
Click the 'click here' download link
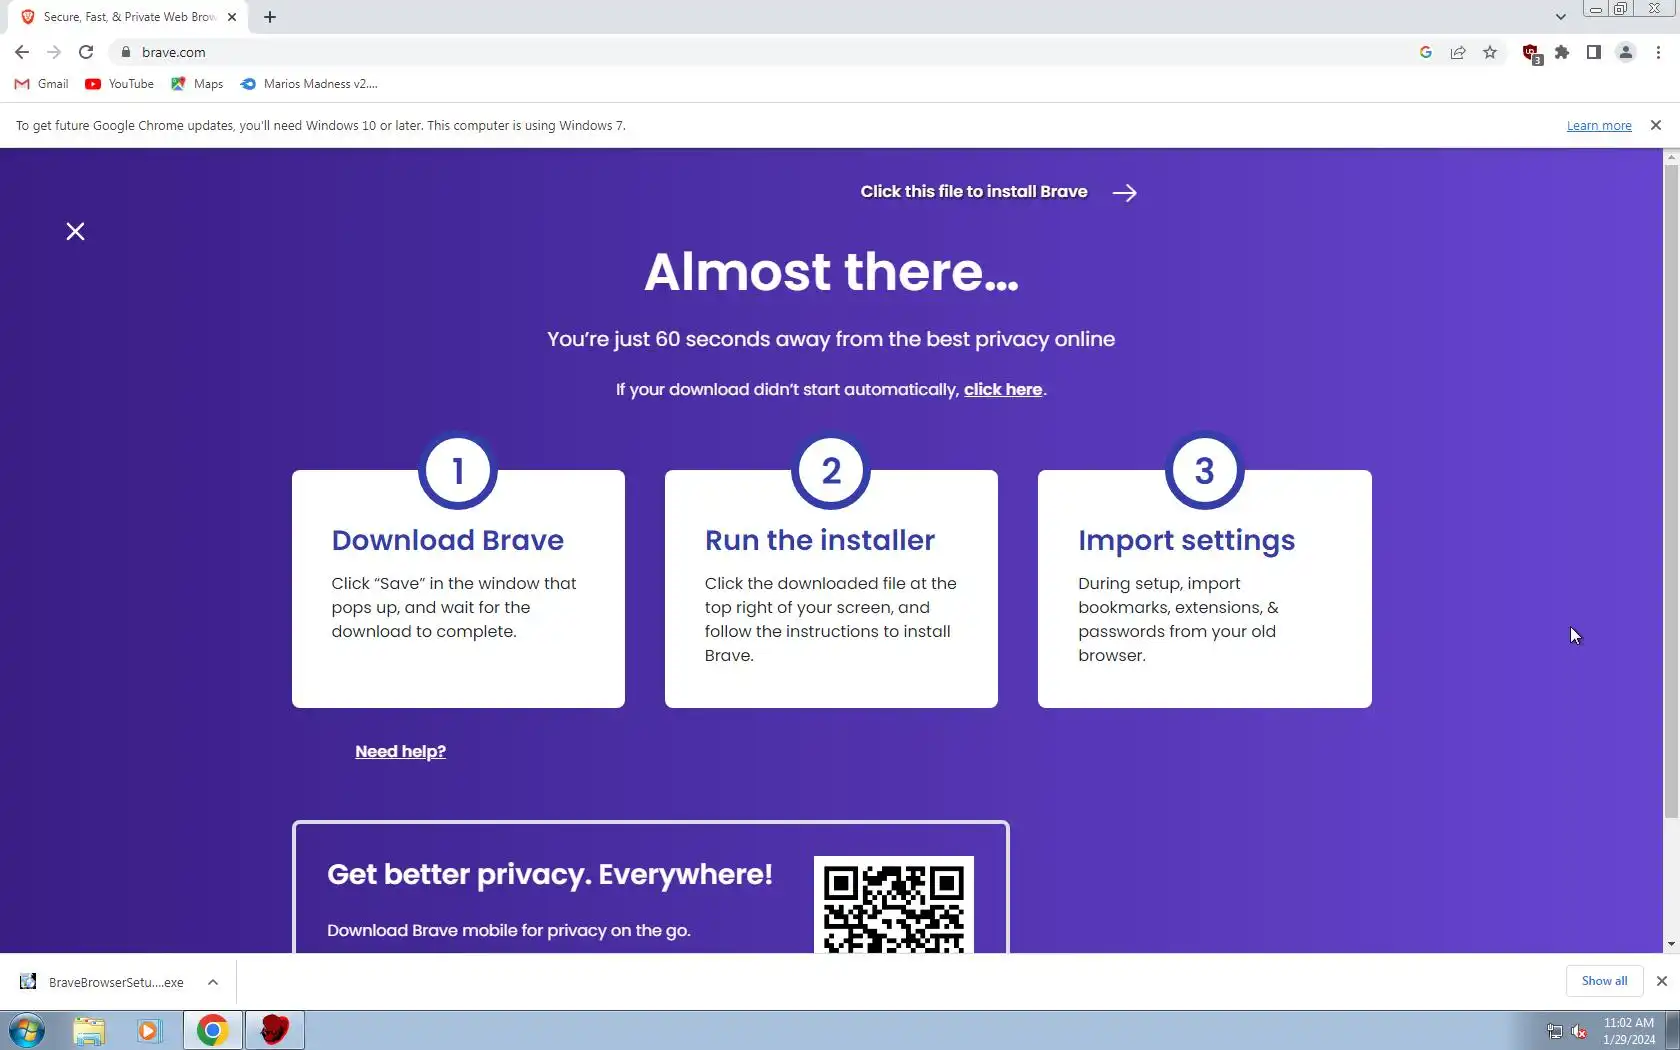1003,390
